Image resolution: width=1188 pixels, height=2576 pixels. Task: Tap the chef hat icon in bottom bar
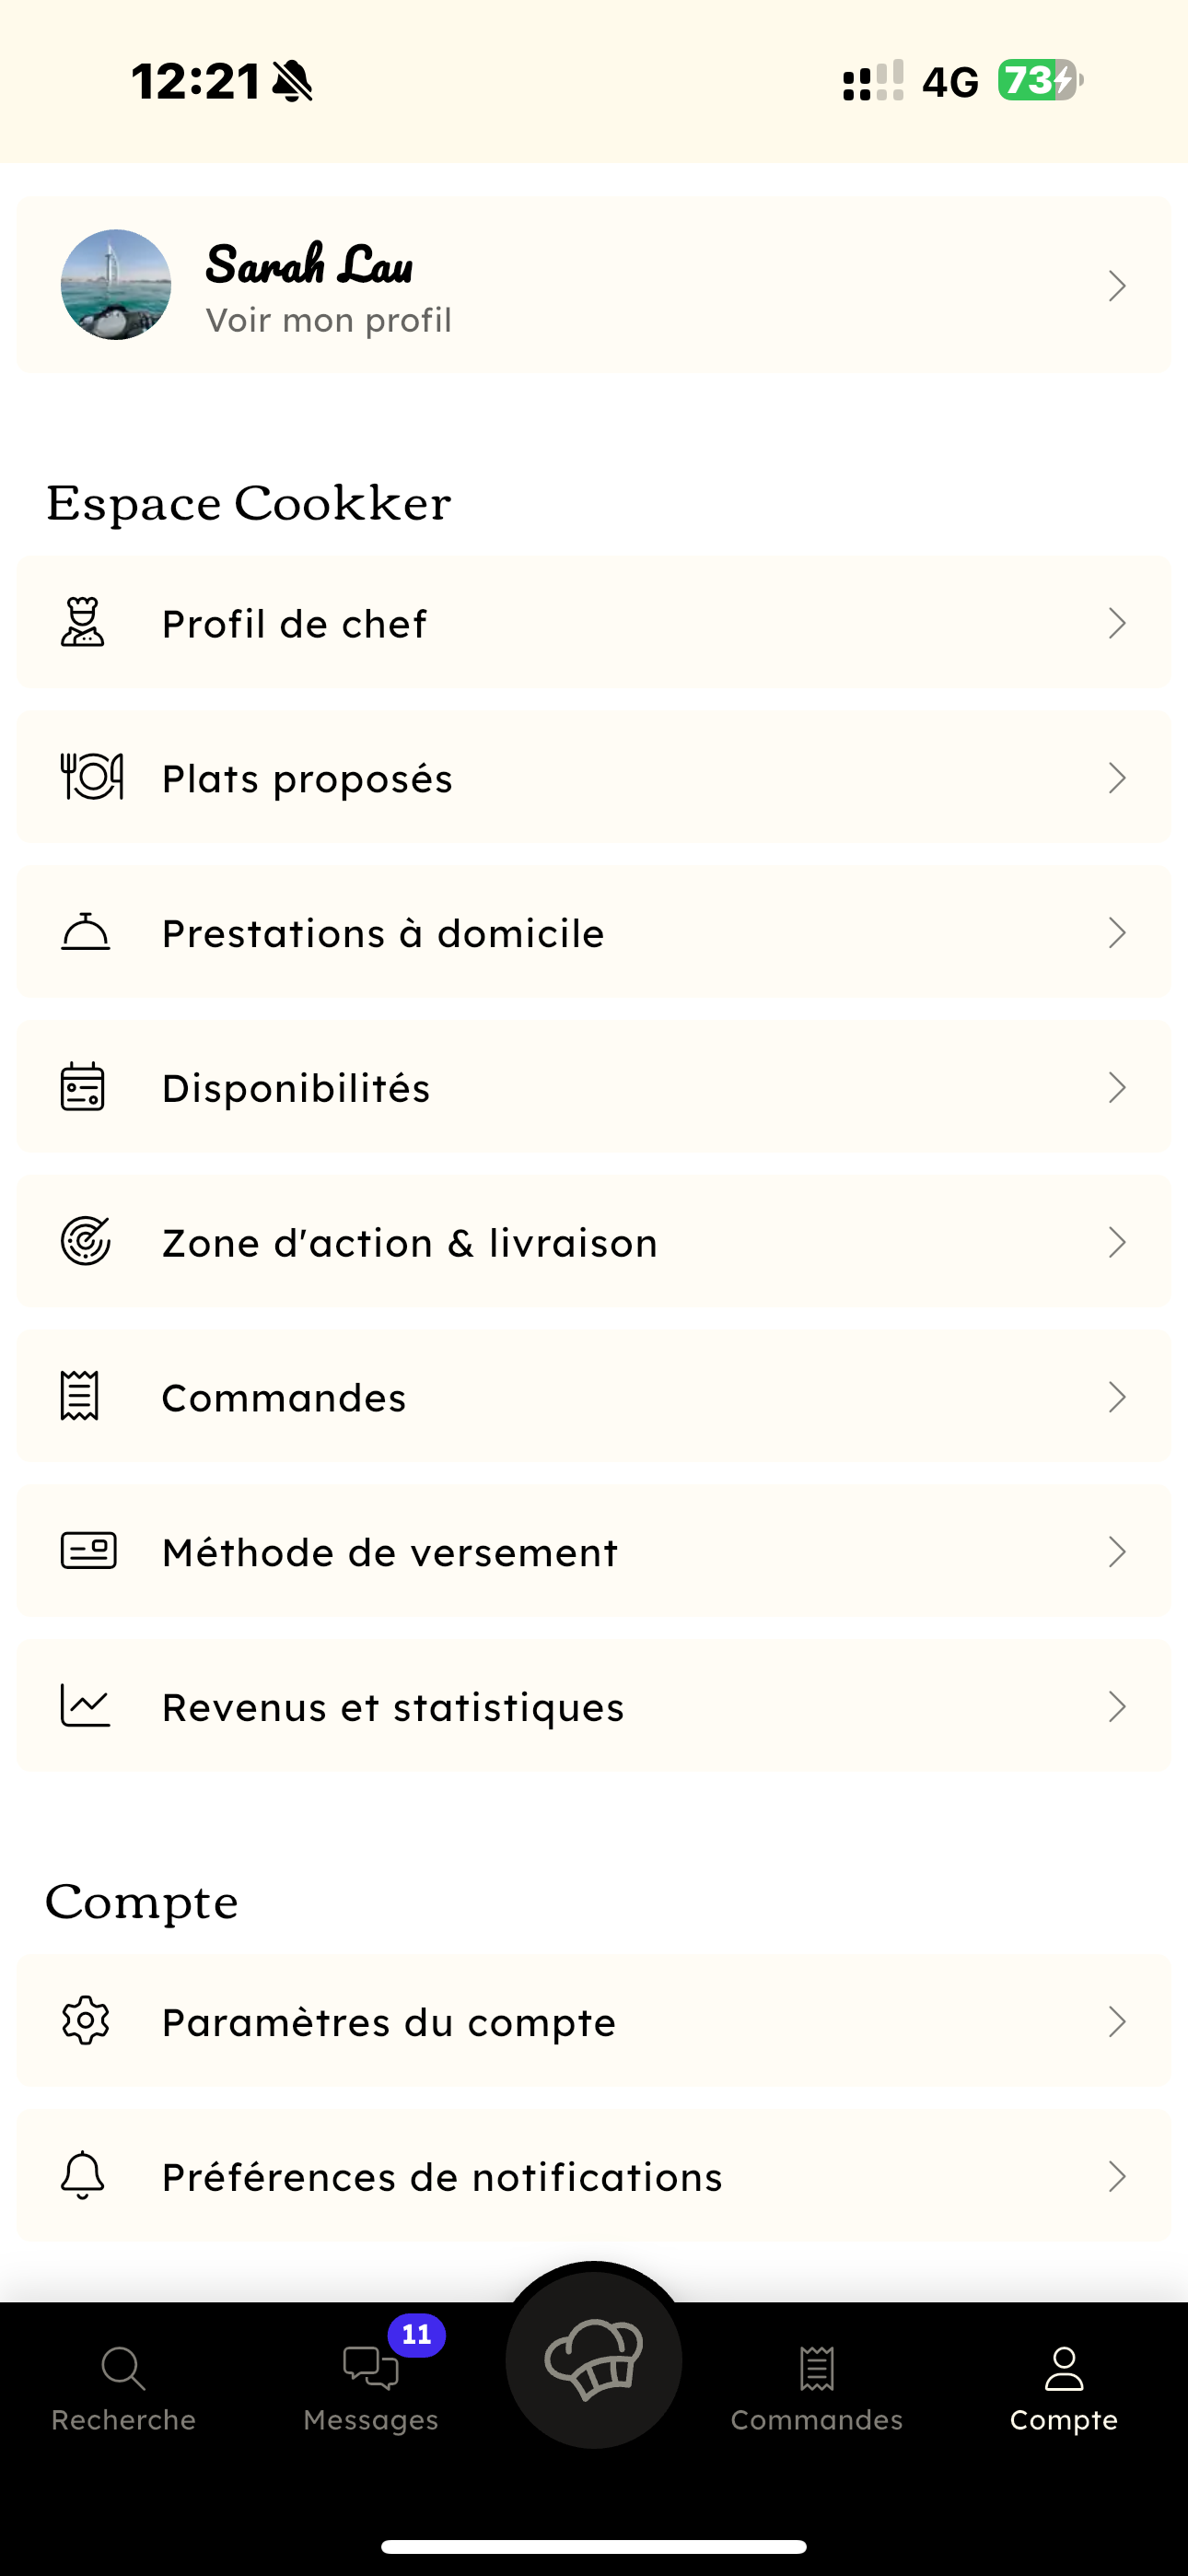594,2360
